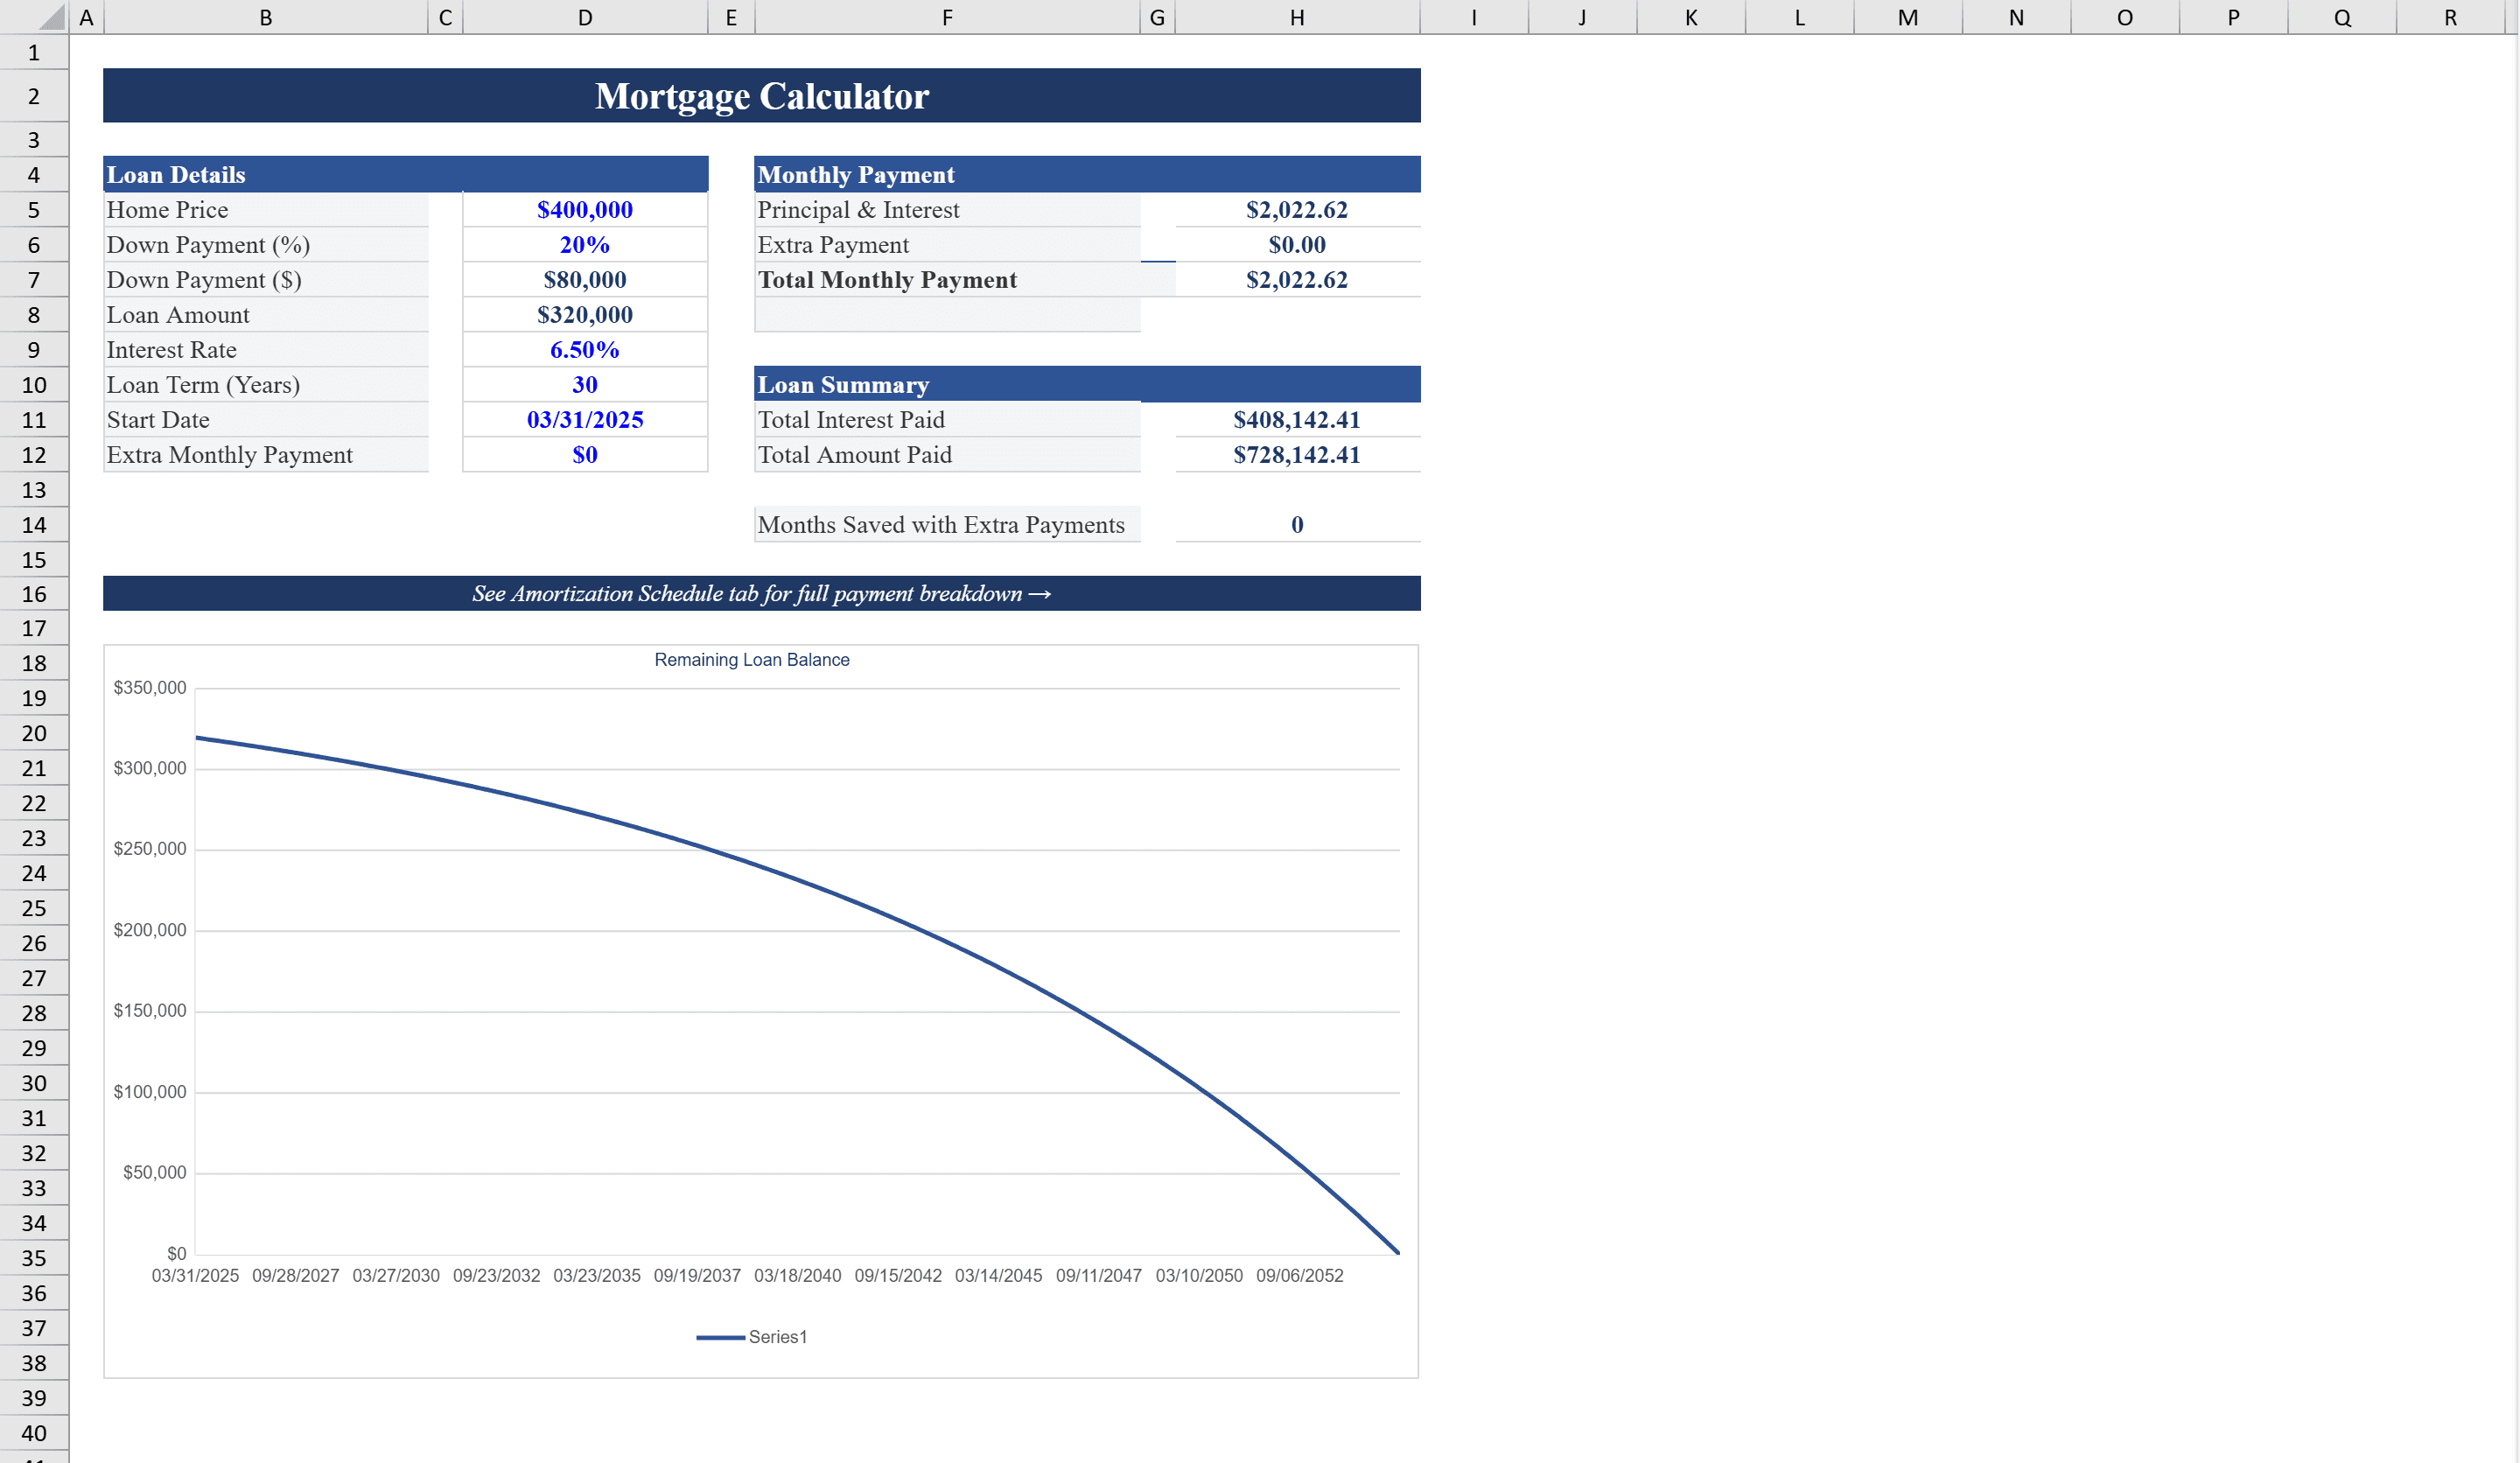
Task: Click the Down Payment percentage cell showing 20%
Action: coord(584,244)
